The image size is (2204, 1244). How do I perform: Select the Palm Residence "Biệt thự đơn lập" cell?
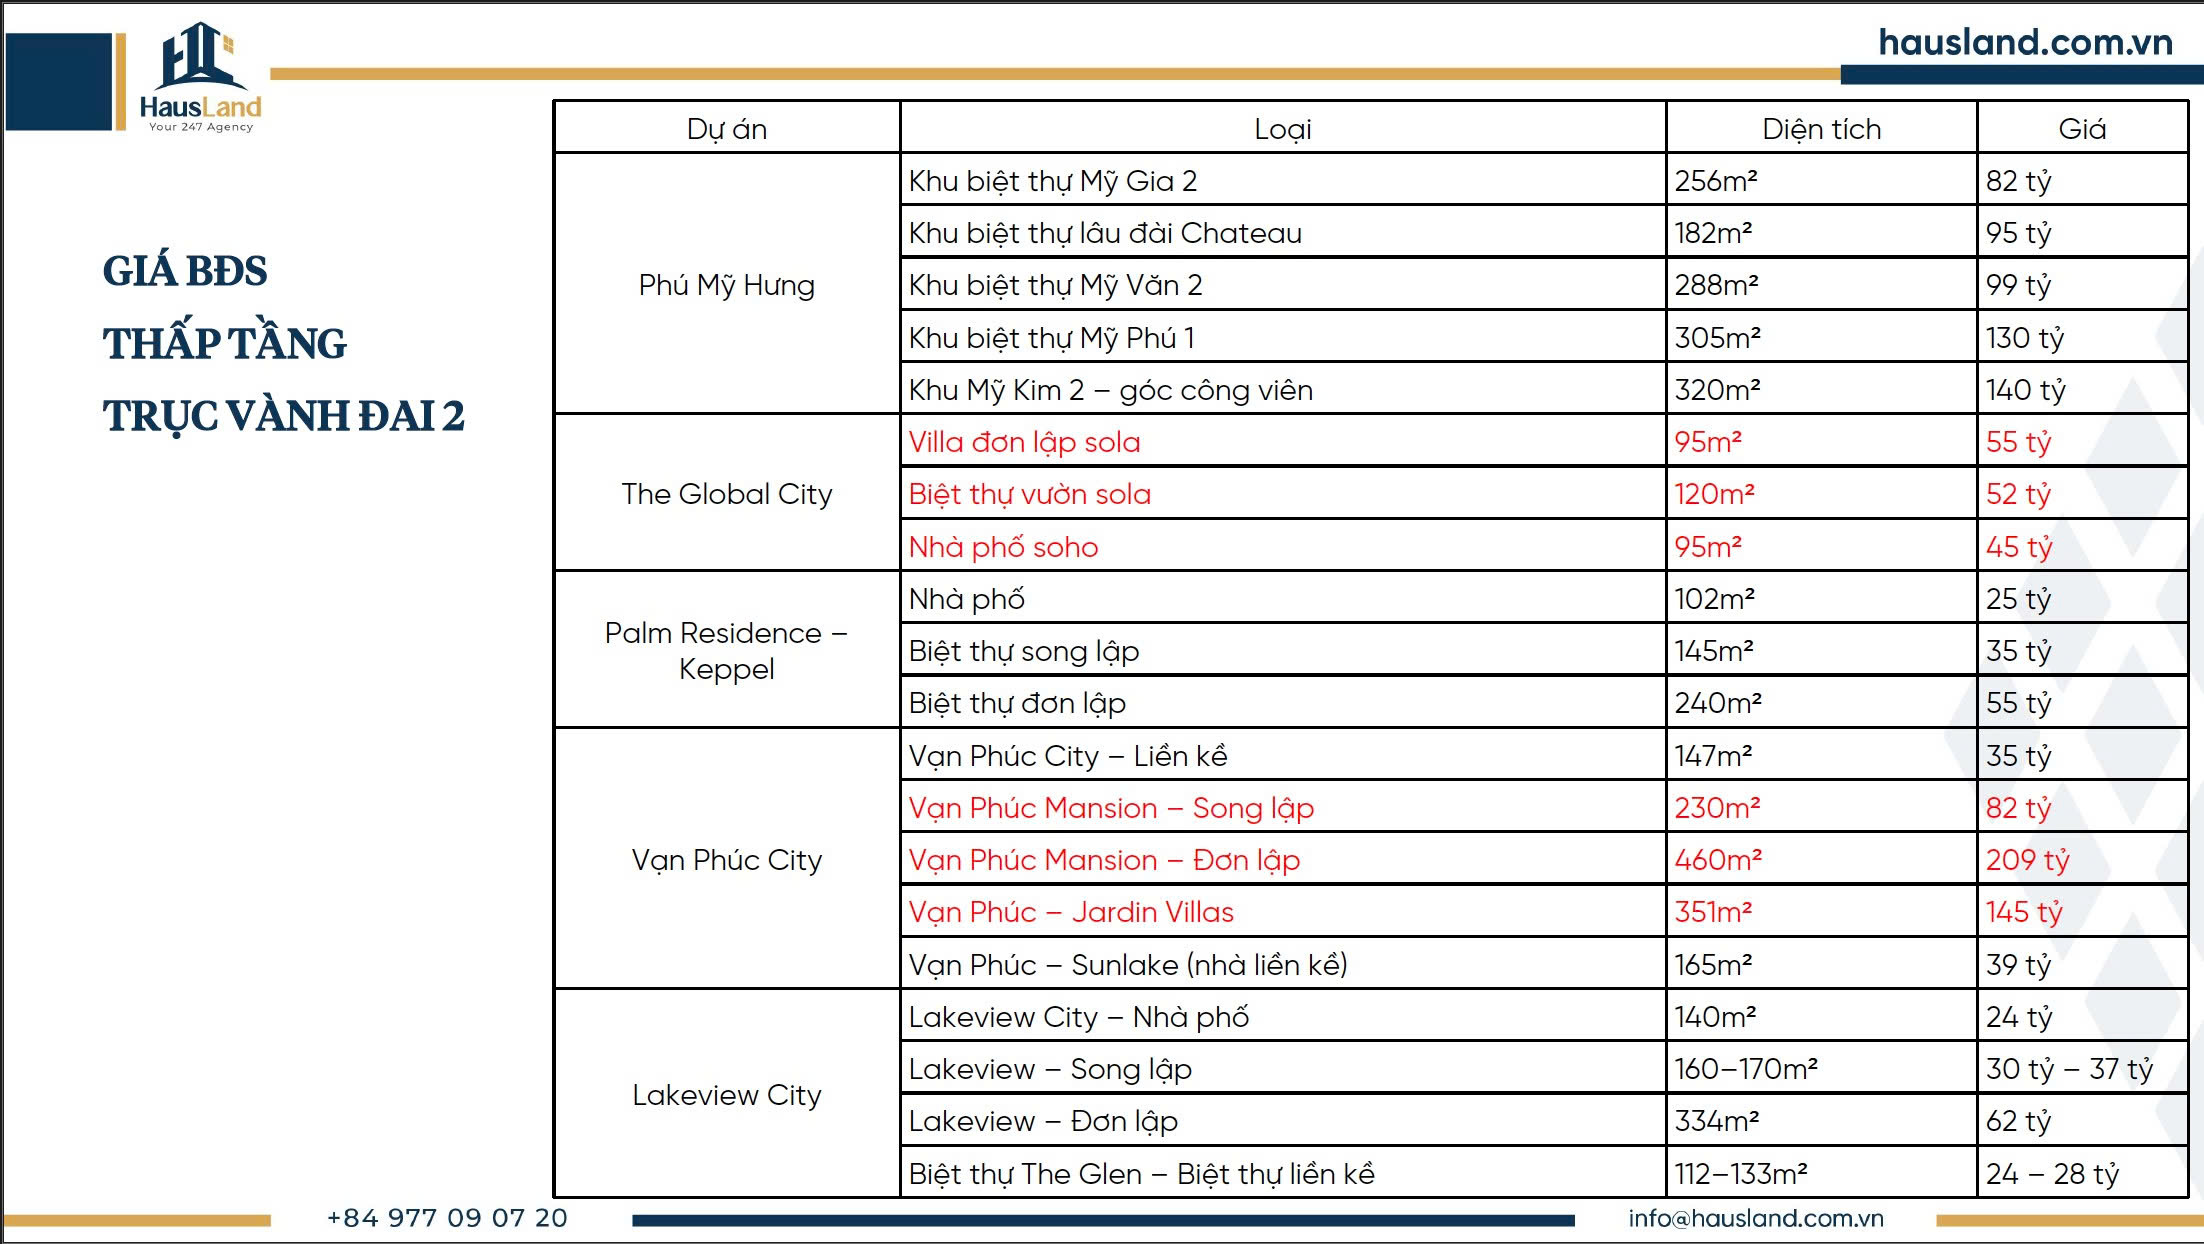point(1283,702)
